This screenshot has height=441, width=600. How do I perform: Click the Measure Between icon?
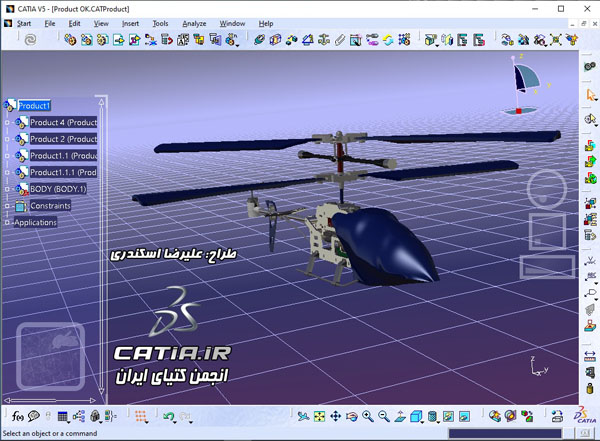590,356
